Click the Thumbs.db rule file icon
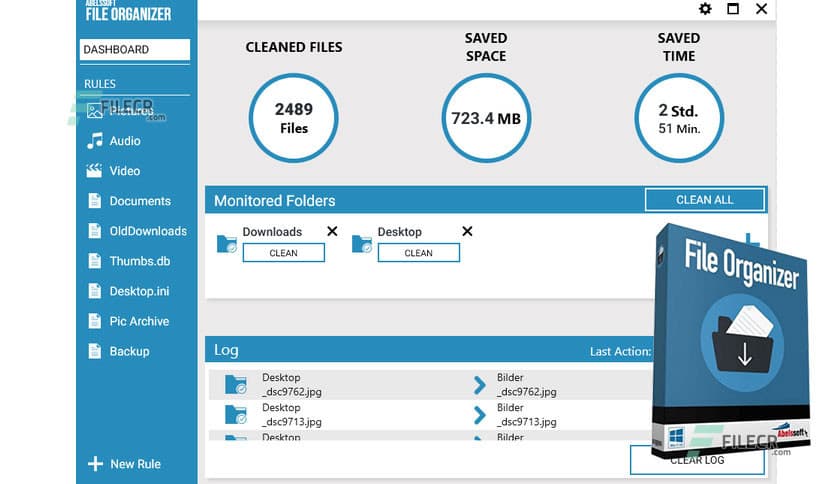 tap(94, 261)
